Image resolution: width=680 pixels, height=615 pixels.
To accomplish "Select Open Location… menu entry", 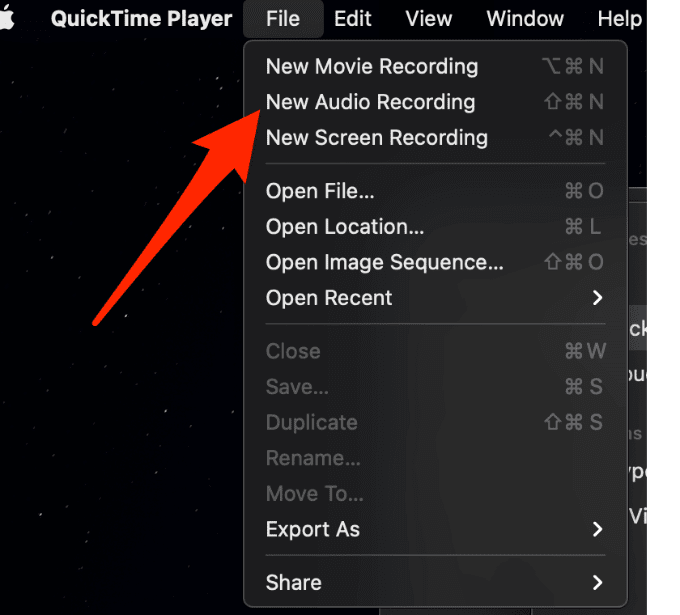I will pyautogui.click(x=345, y=227).
